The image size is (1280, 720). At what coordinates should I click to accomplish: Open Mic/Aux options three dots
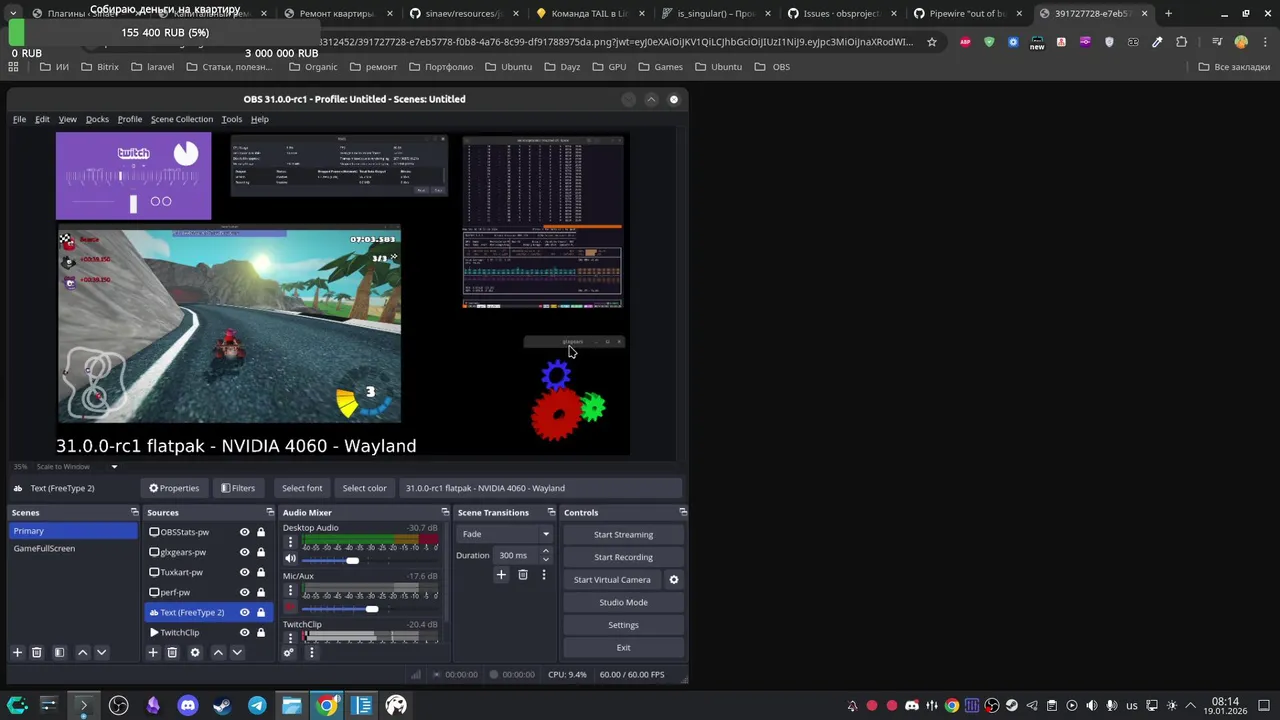(x=291, y=591)
